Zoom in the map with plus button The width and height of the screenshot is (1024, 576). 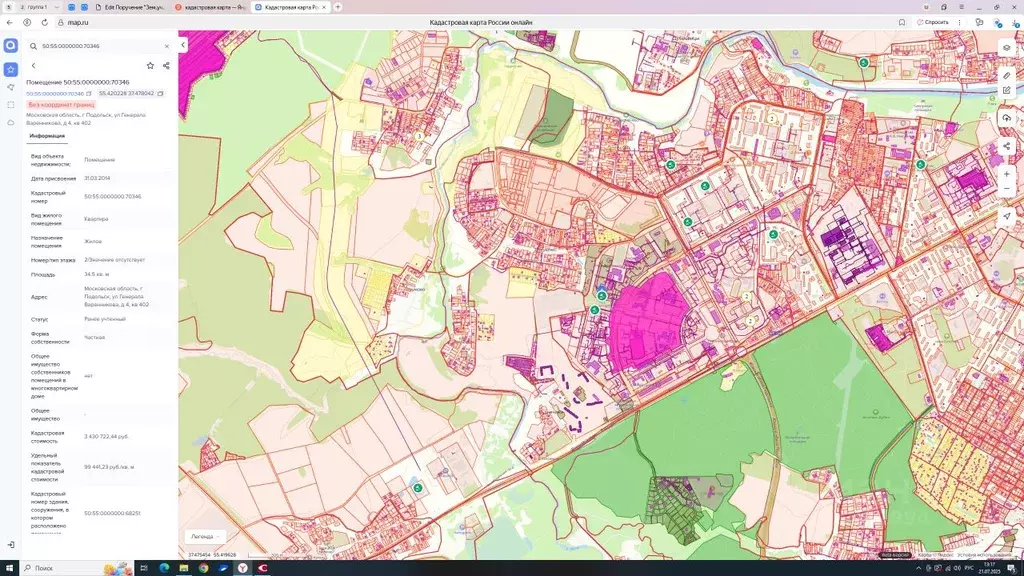pos(1006,173)
